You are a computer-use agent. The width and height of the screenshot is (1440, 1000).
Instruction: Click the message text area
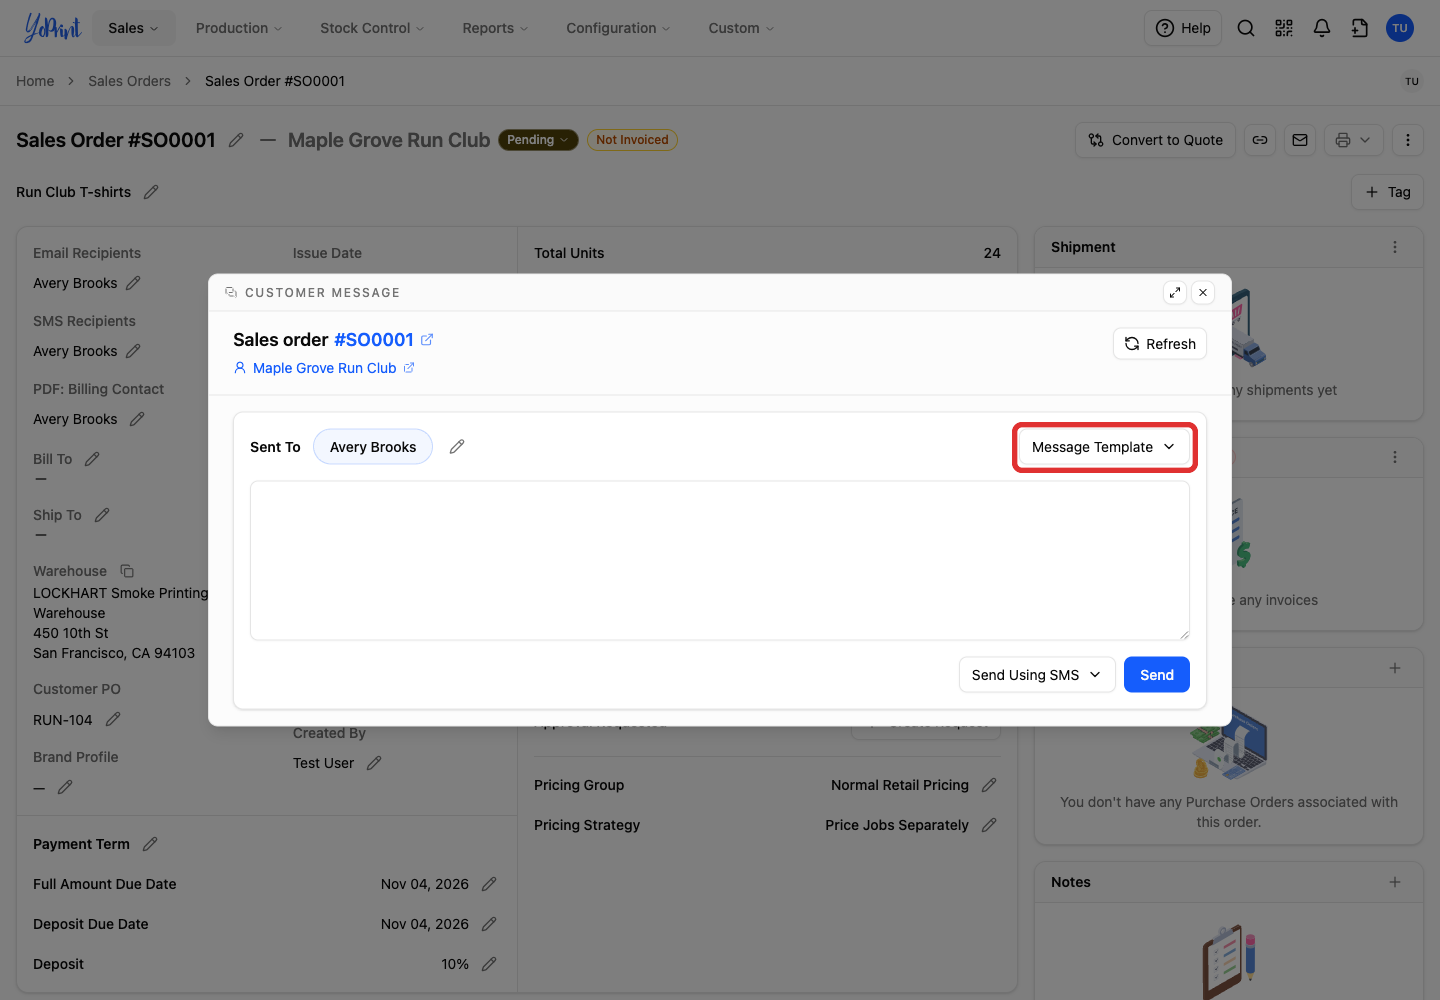720,561
